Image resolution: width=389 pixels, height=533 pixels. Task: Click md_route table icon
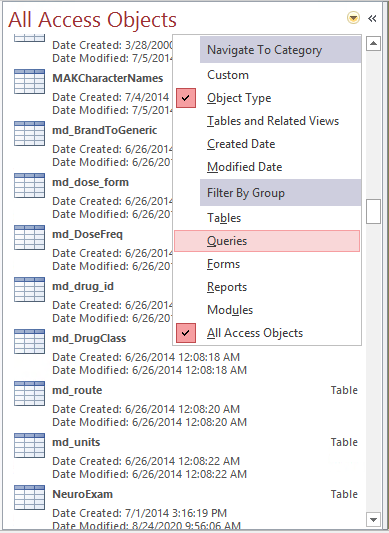click(x=30, y=394)
